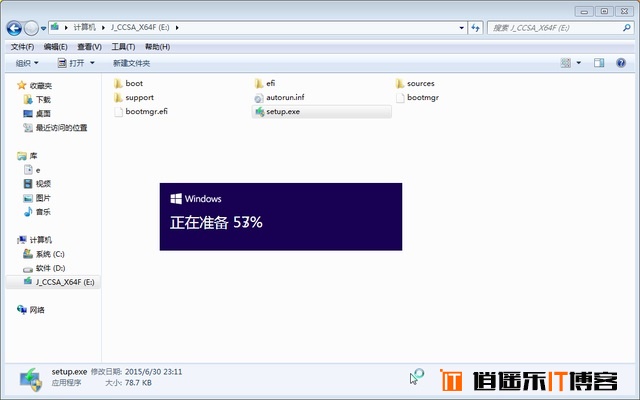The image size is (640, 400).
Task: Go back with the Back arrow button
Action: 14,28
